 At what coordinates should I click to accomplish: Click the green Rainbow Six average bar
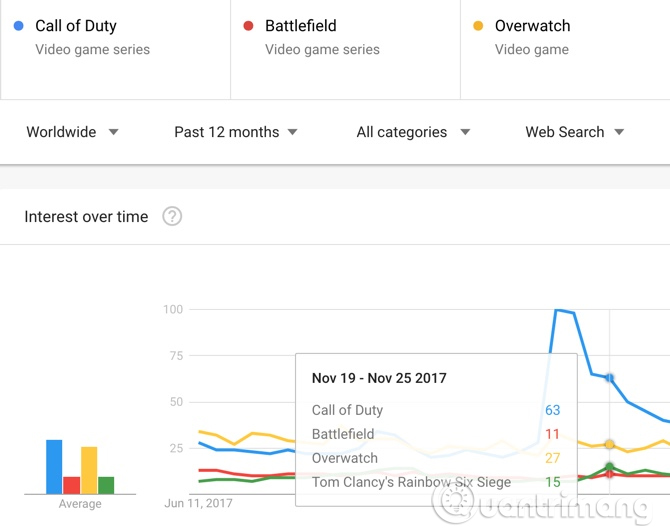106,485
